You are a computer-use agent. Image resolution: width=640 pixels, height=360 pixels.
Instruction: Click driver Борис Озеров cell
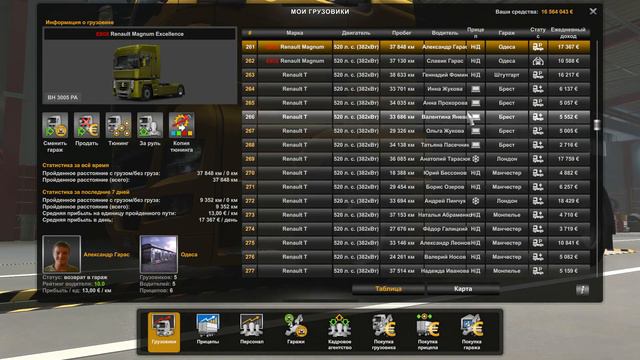tap(445, 187)
